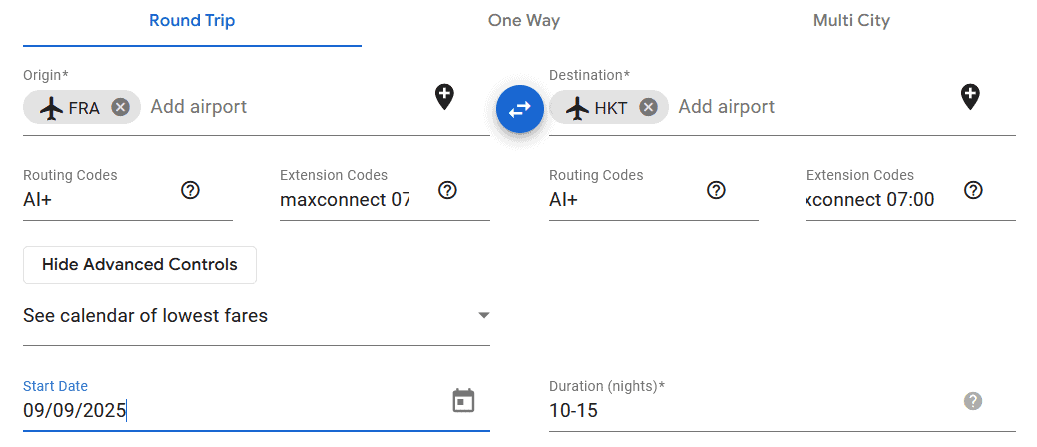Open origin Routing Codes help icon
This screenshot has height=447, width=1037.
click(x=190, y=190)
